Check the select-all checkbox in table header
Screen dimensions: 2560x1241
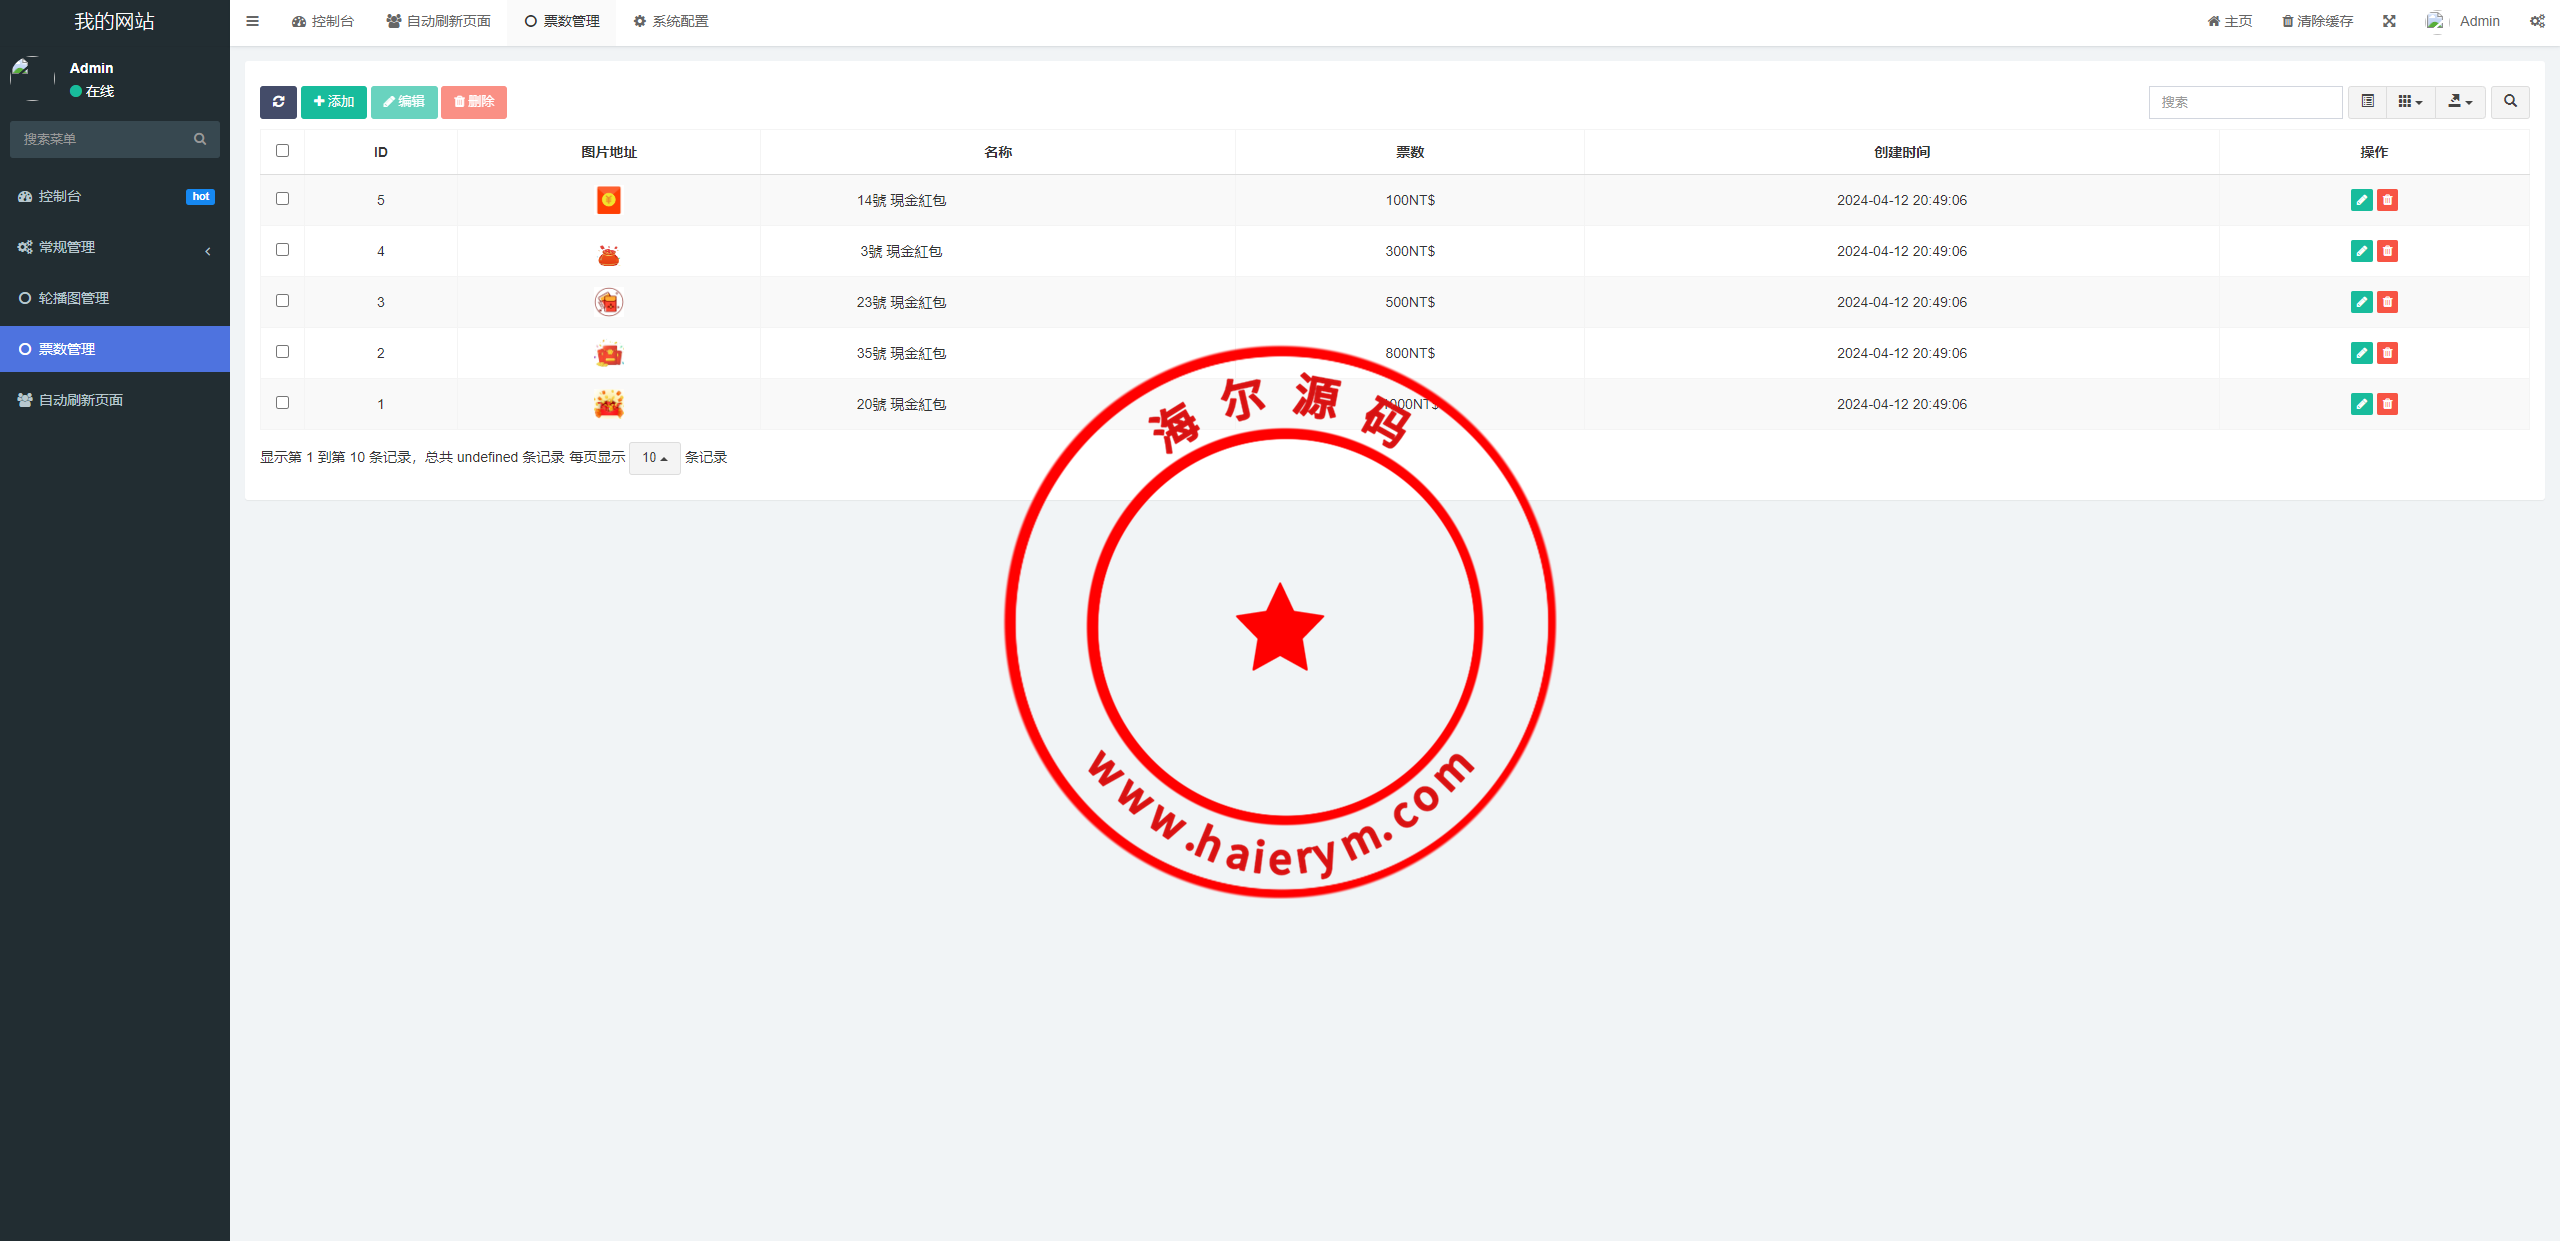(282, 151)
